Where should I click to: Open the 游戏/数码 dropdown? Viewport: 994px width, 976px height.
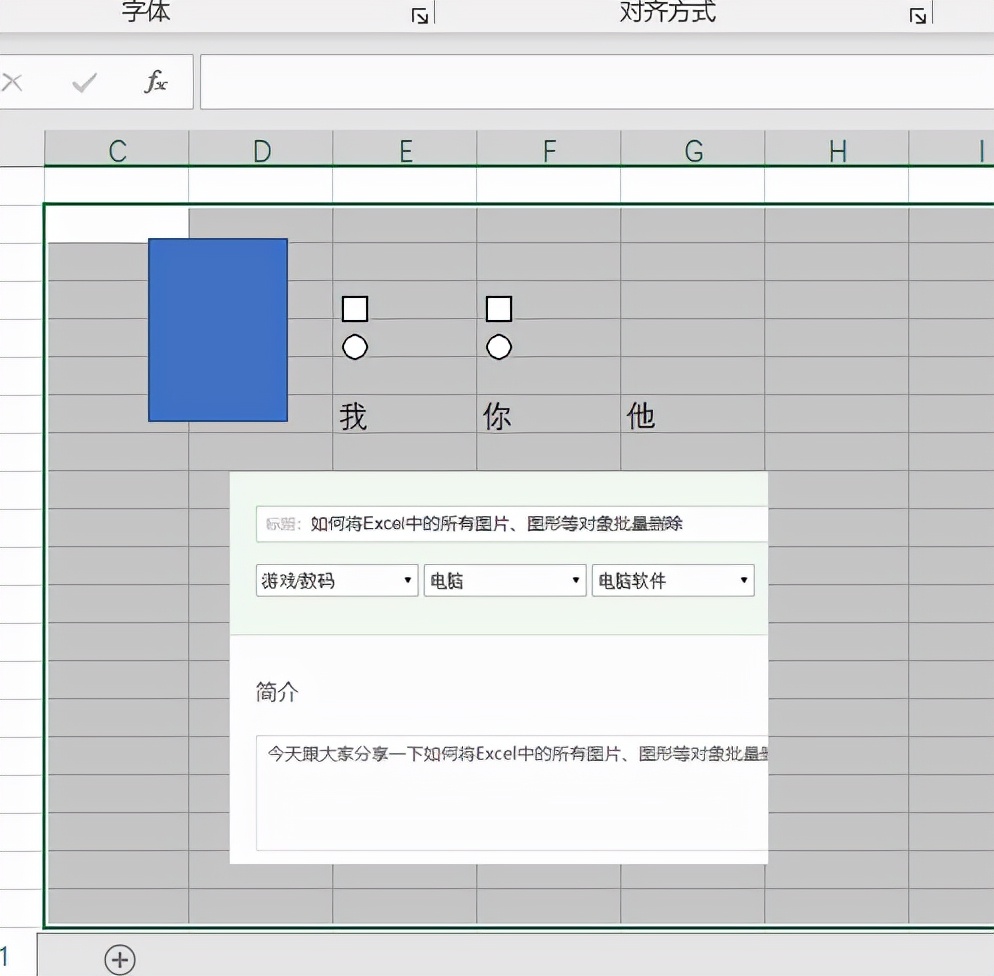(x=408, y=580)
